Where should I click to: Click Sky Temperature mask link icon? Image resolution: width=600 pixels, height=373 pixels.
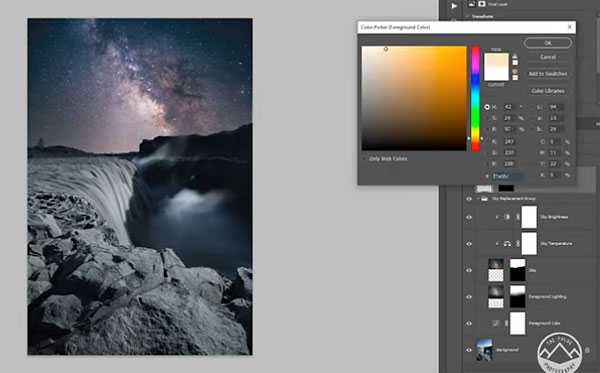pyautogui.click(x=518, y=244)
